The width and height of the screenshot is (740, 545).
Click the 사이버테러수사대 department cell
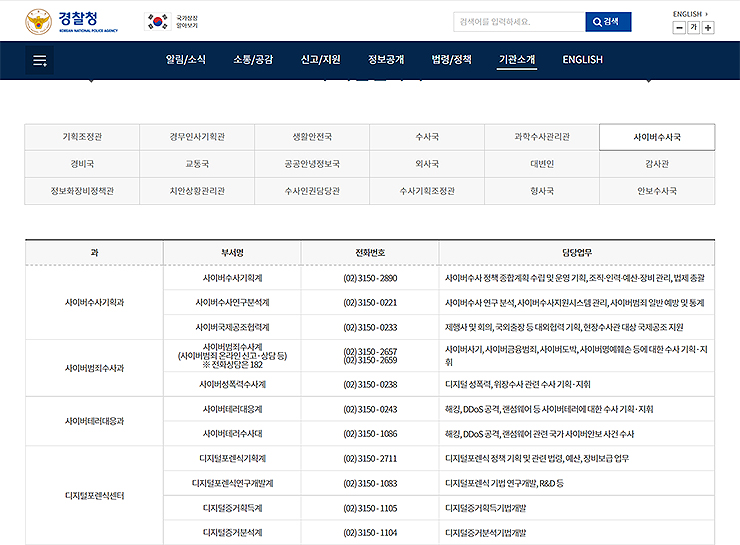232,434
